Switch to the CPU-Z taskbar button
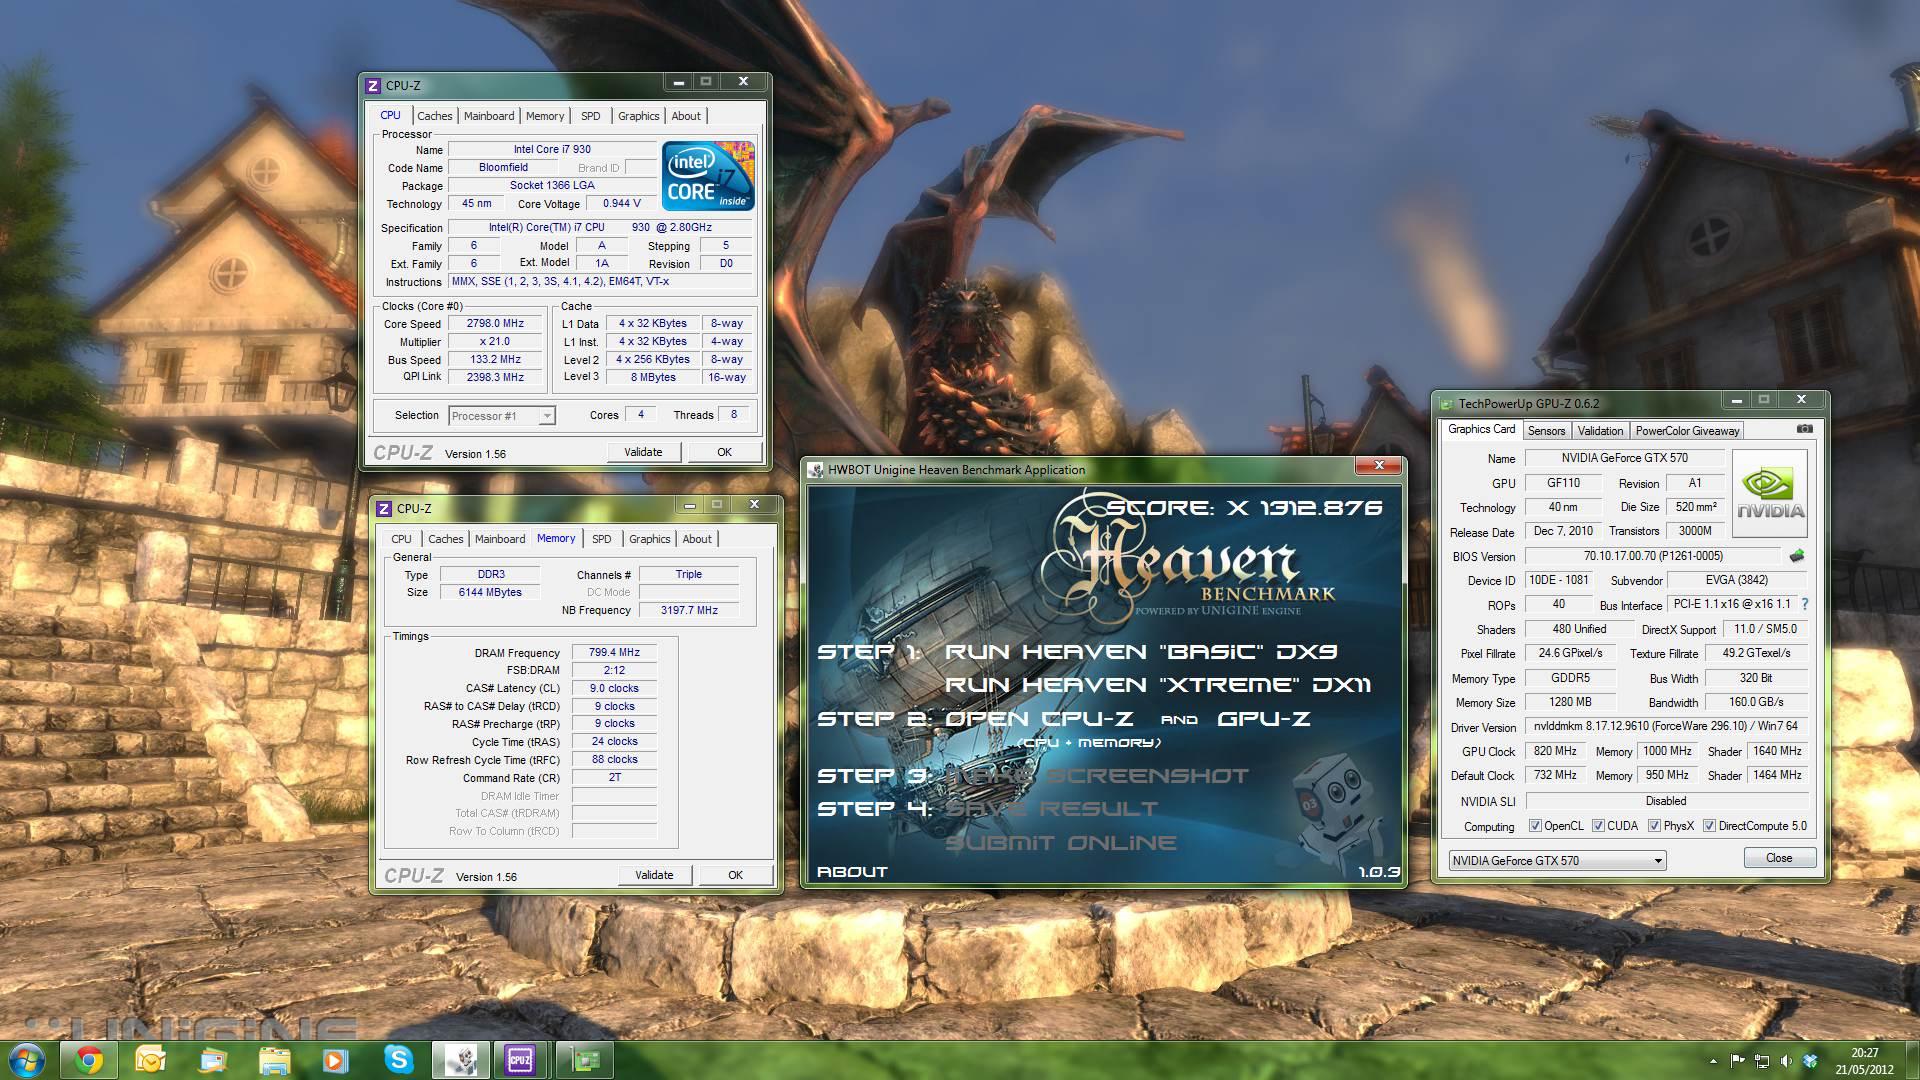The width and height of the screenshot is (1920, 1080). 521,1060
